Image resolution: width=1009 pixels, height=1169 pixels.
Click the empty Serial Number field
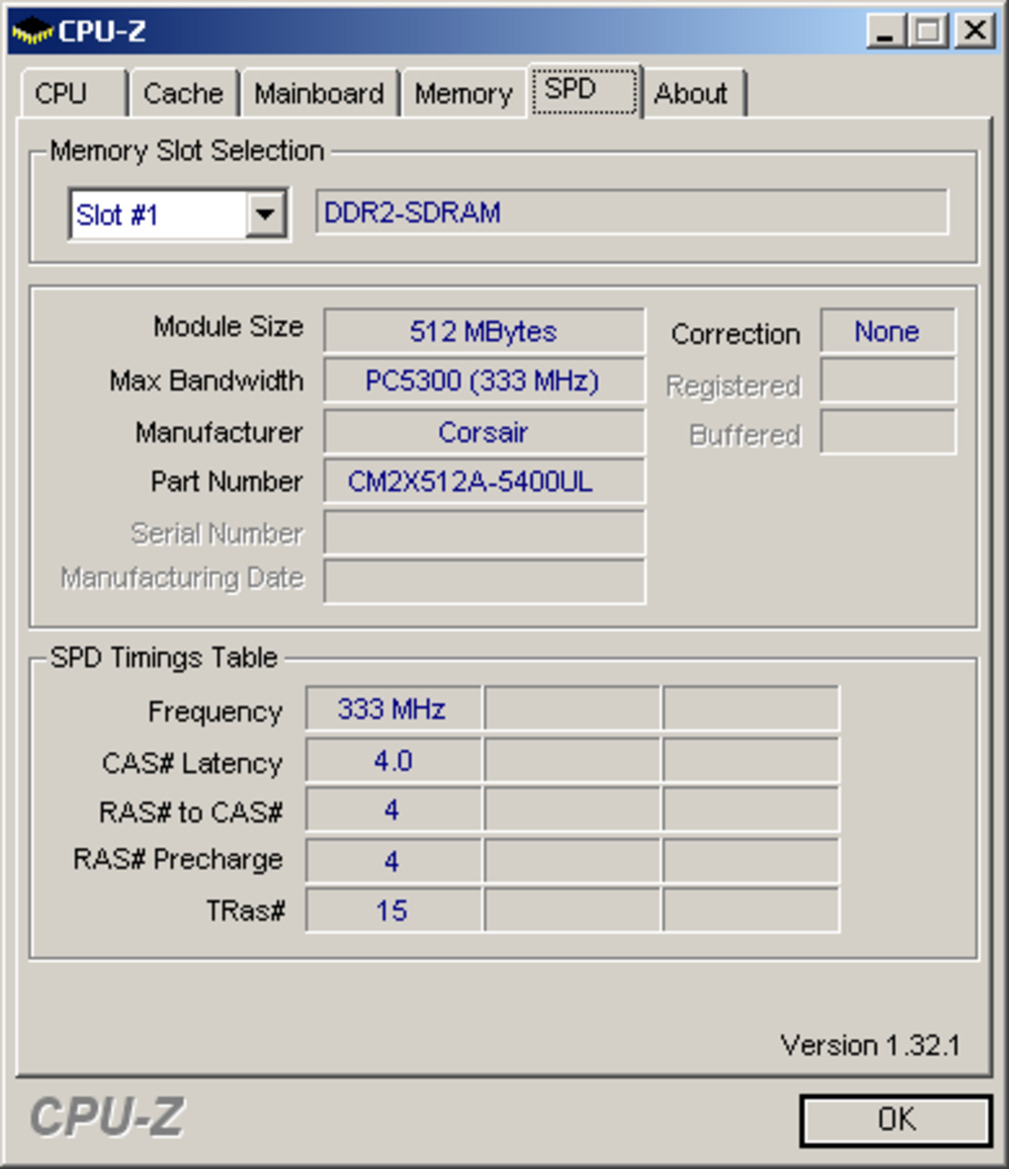click(484, 532)
